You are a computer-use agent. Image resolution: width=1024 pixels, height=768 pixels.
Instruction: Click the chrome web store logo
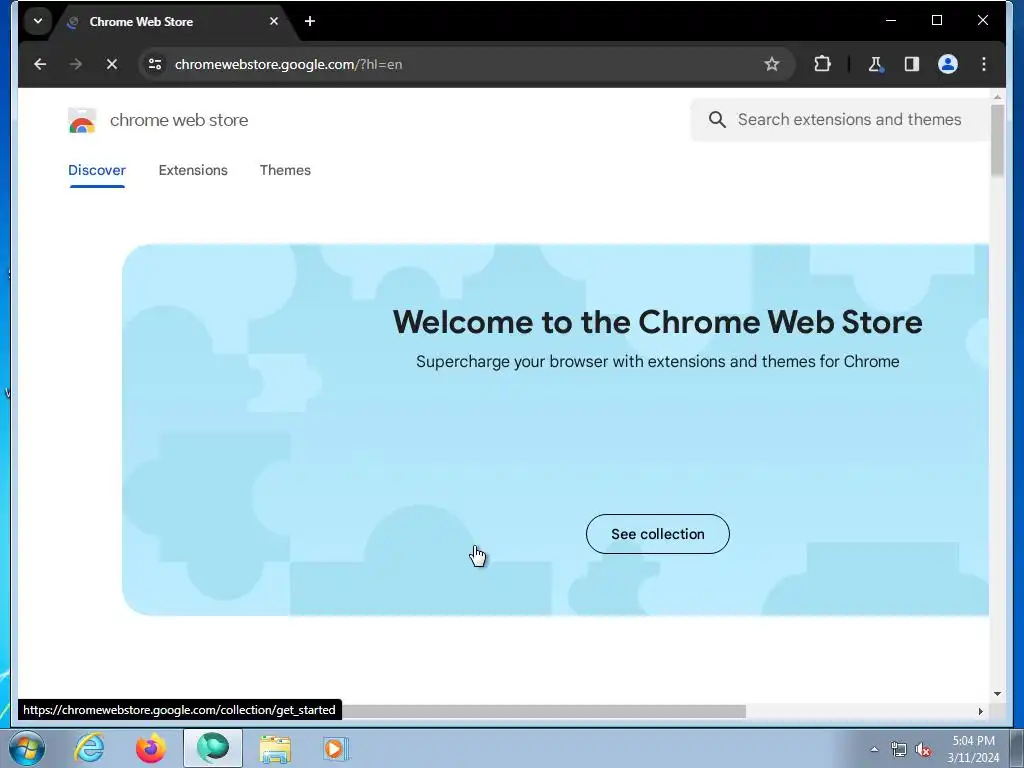[82, 120]
